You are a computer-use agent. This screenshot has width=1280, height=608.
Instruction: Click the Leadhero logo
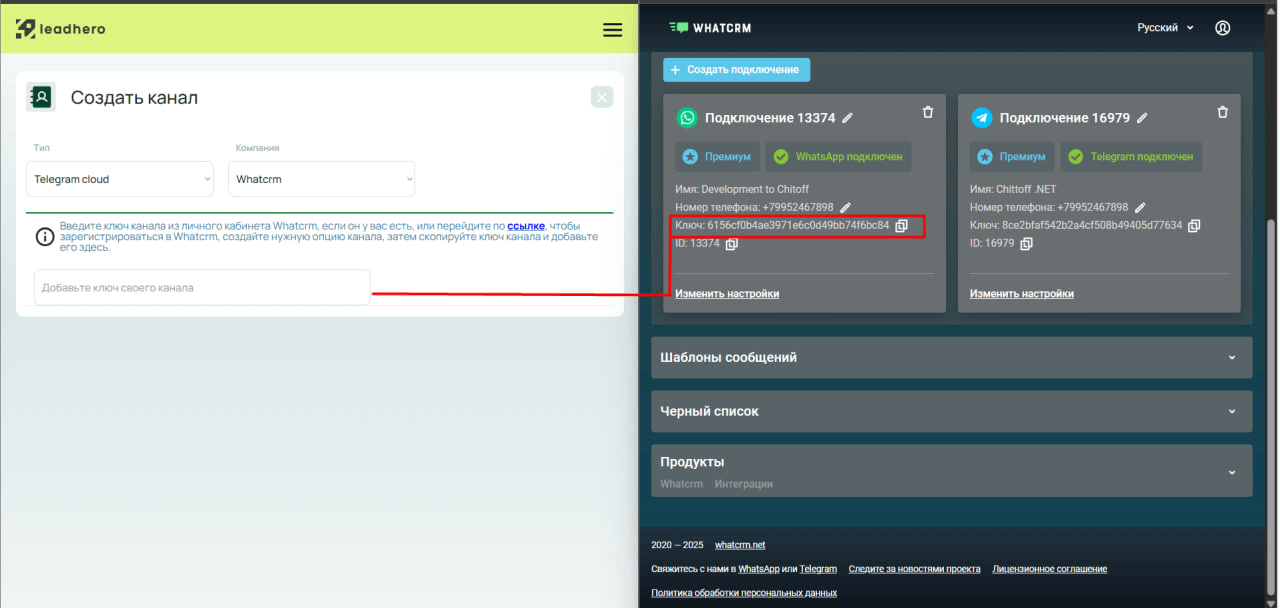click(x=60, y=29)
